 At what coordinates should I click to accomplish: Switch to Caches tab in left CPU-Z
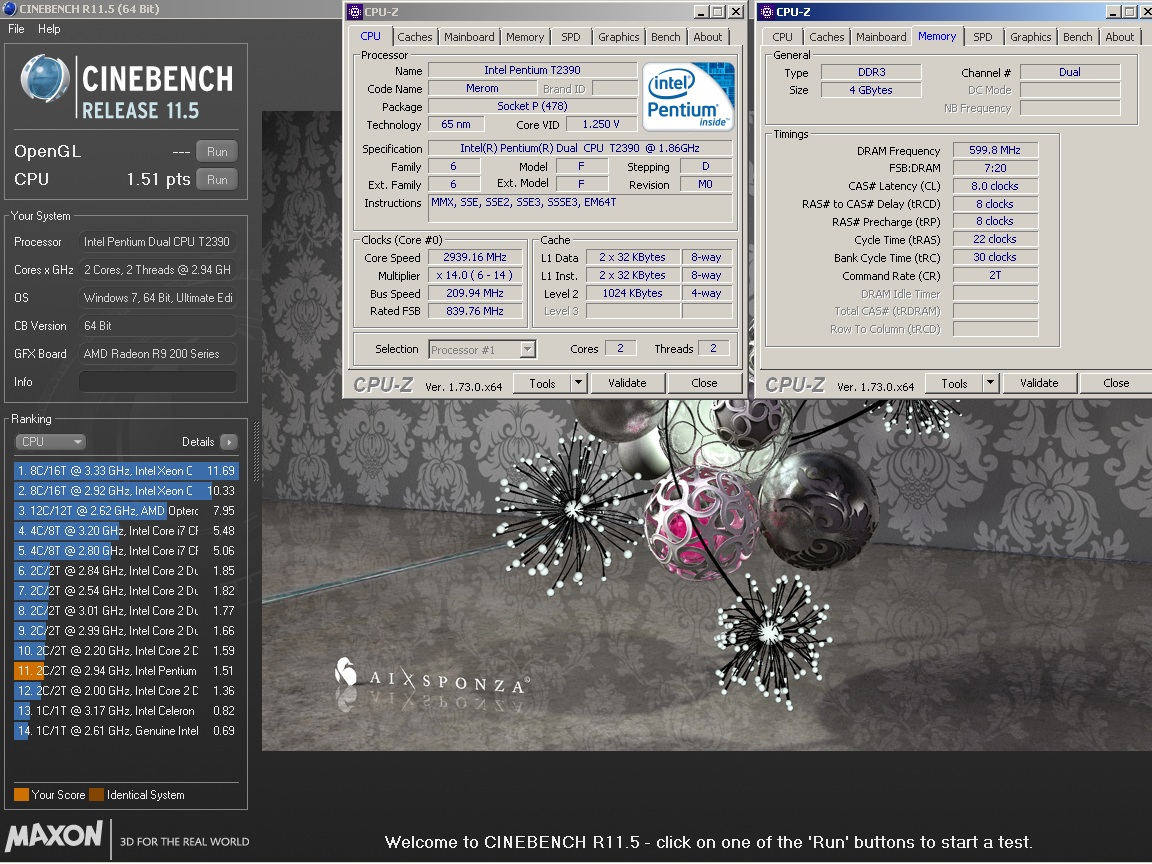[414, 37]
